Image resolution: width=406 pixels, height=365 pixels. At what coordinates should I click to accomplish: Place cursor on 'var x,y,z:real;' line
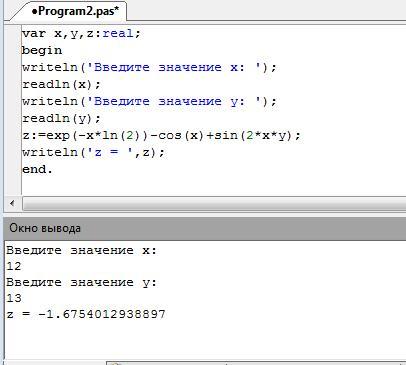[x=82, y=34]
